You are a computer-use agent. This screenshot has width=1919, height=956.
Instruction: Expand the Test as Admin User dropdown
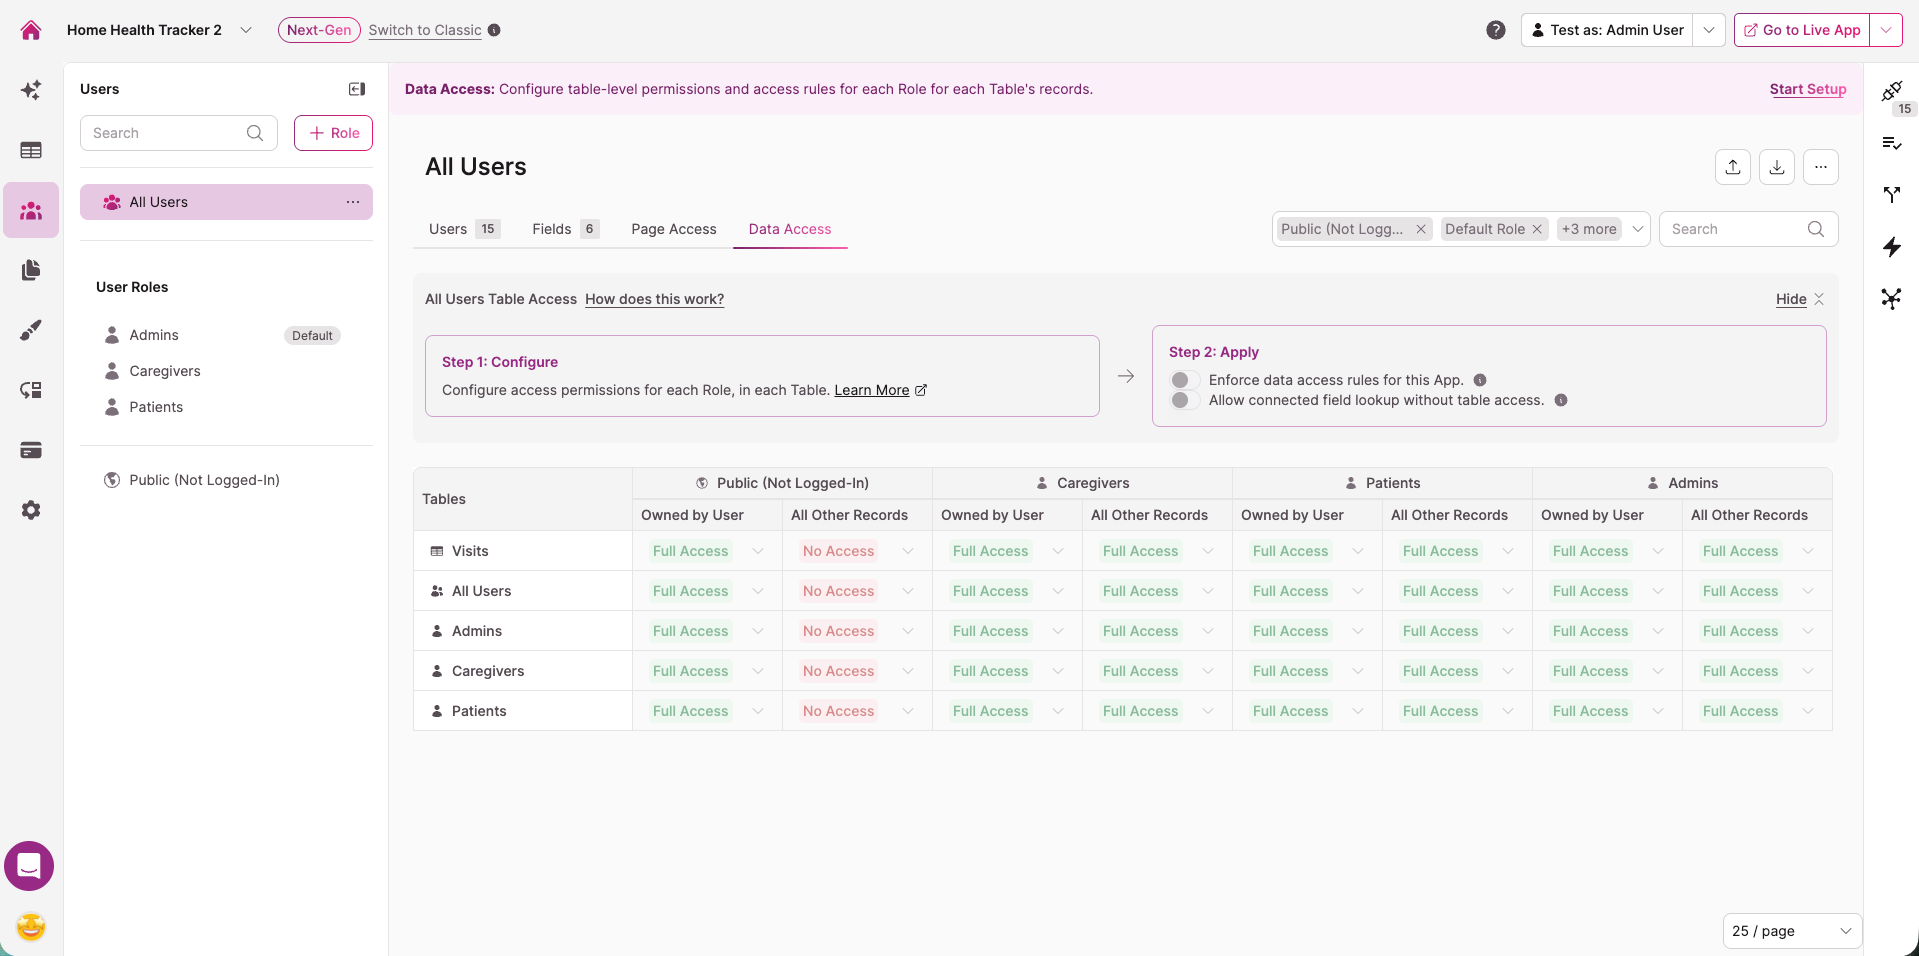[x=1709, y=30]
